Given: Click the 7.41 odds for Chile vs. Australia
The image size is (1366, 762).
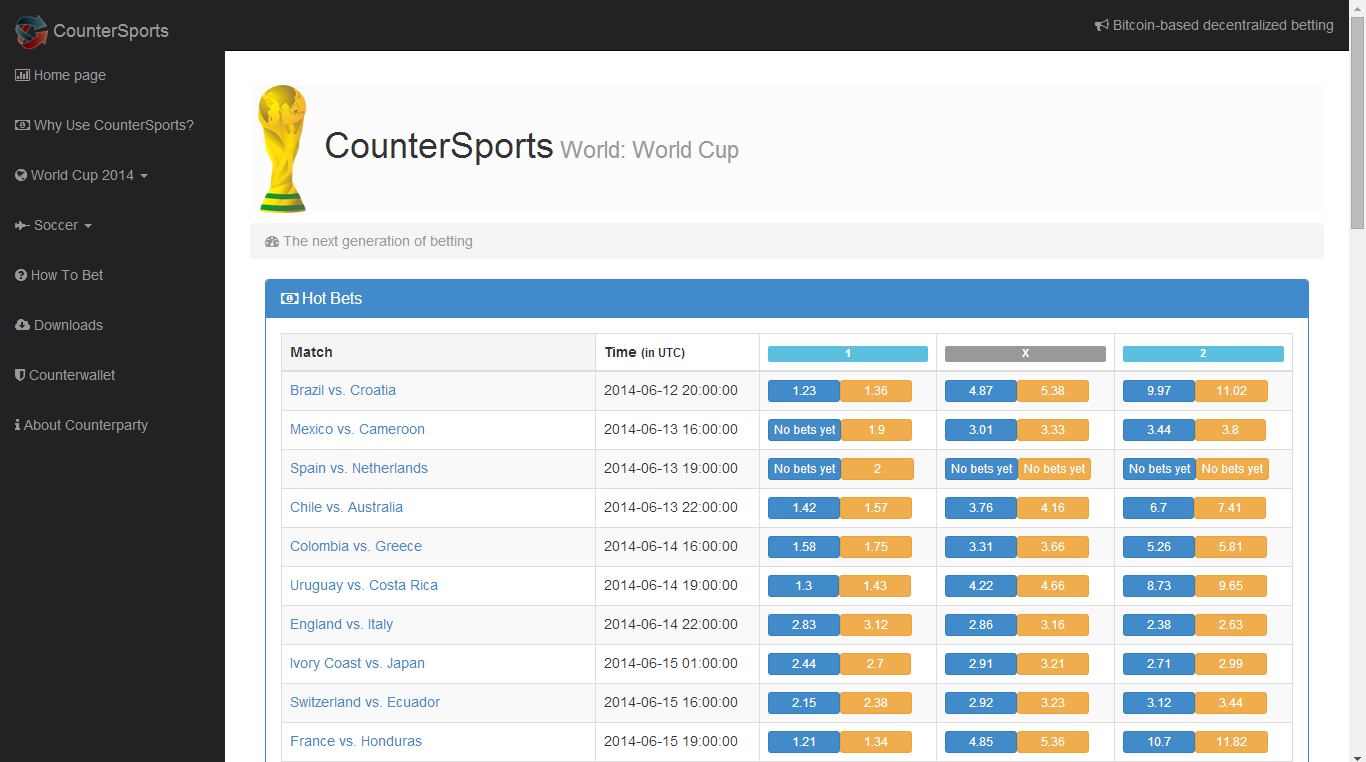Looking at the screenshot, I should click(x=1230, y=508).
